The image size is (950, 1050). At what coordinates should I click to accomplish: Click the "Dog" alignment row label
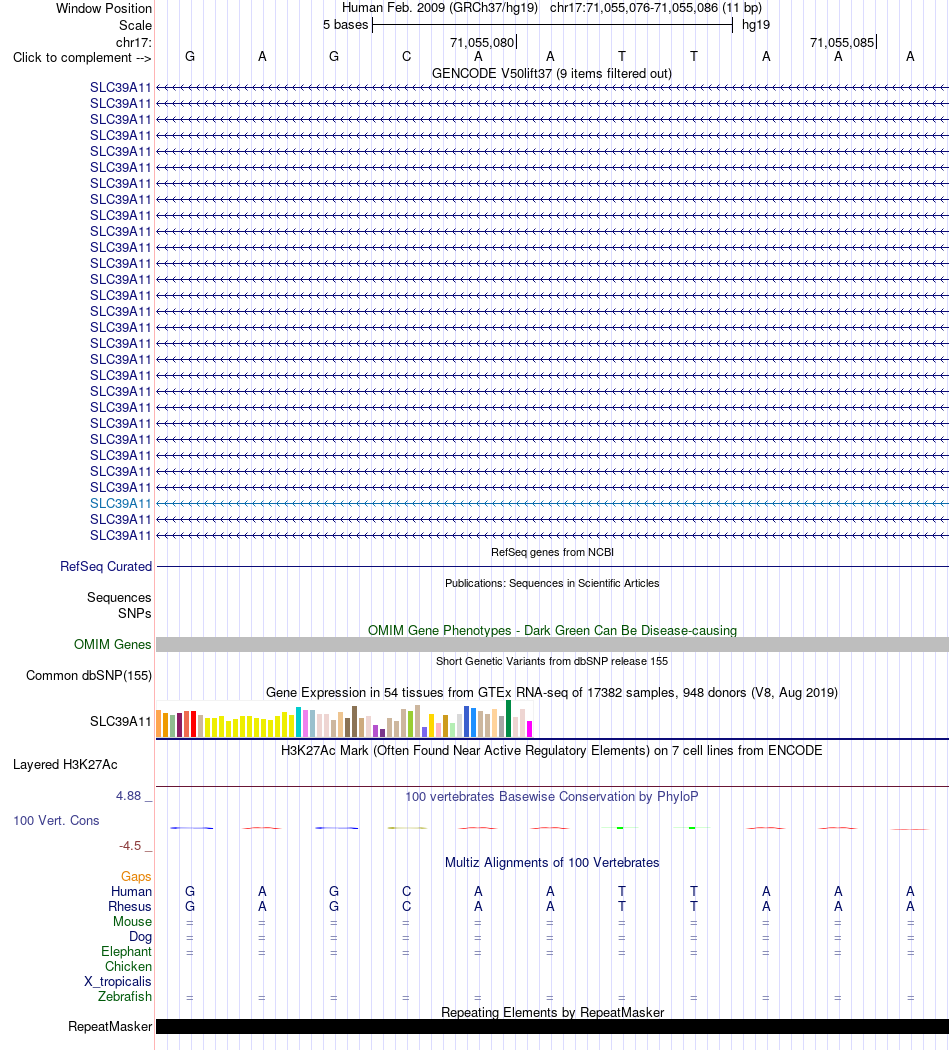141,937
